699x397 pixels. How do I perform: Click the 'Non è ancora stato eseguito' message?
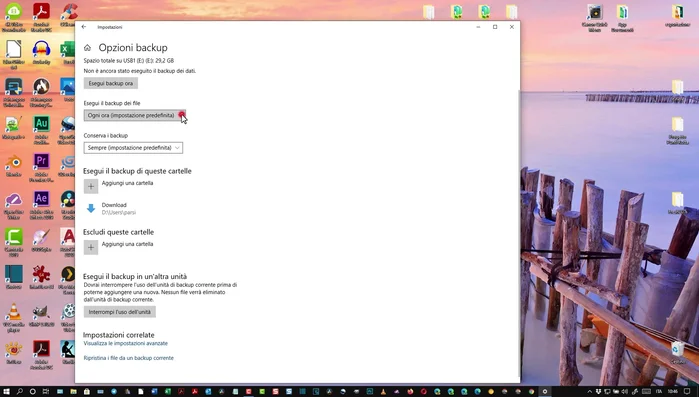coord(140,71)
